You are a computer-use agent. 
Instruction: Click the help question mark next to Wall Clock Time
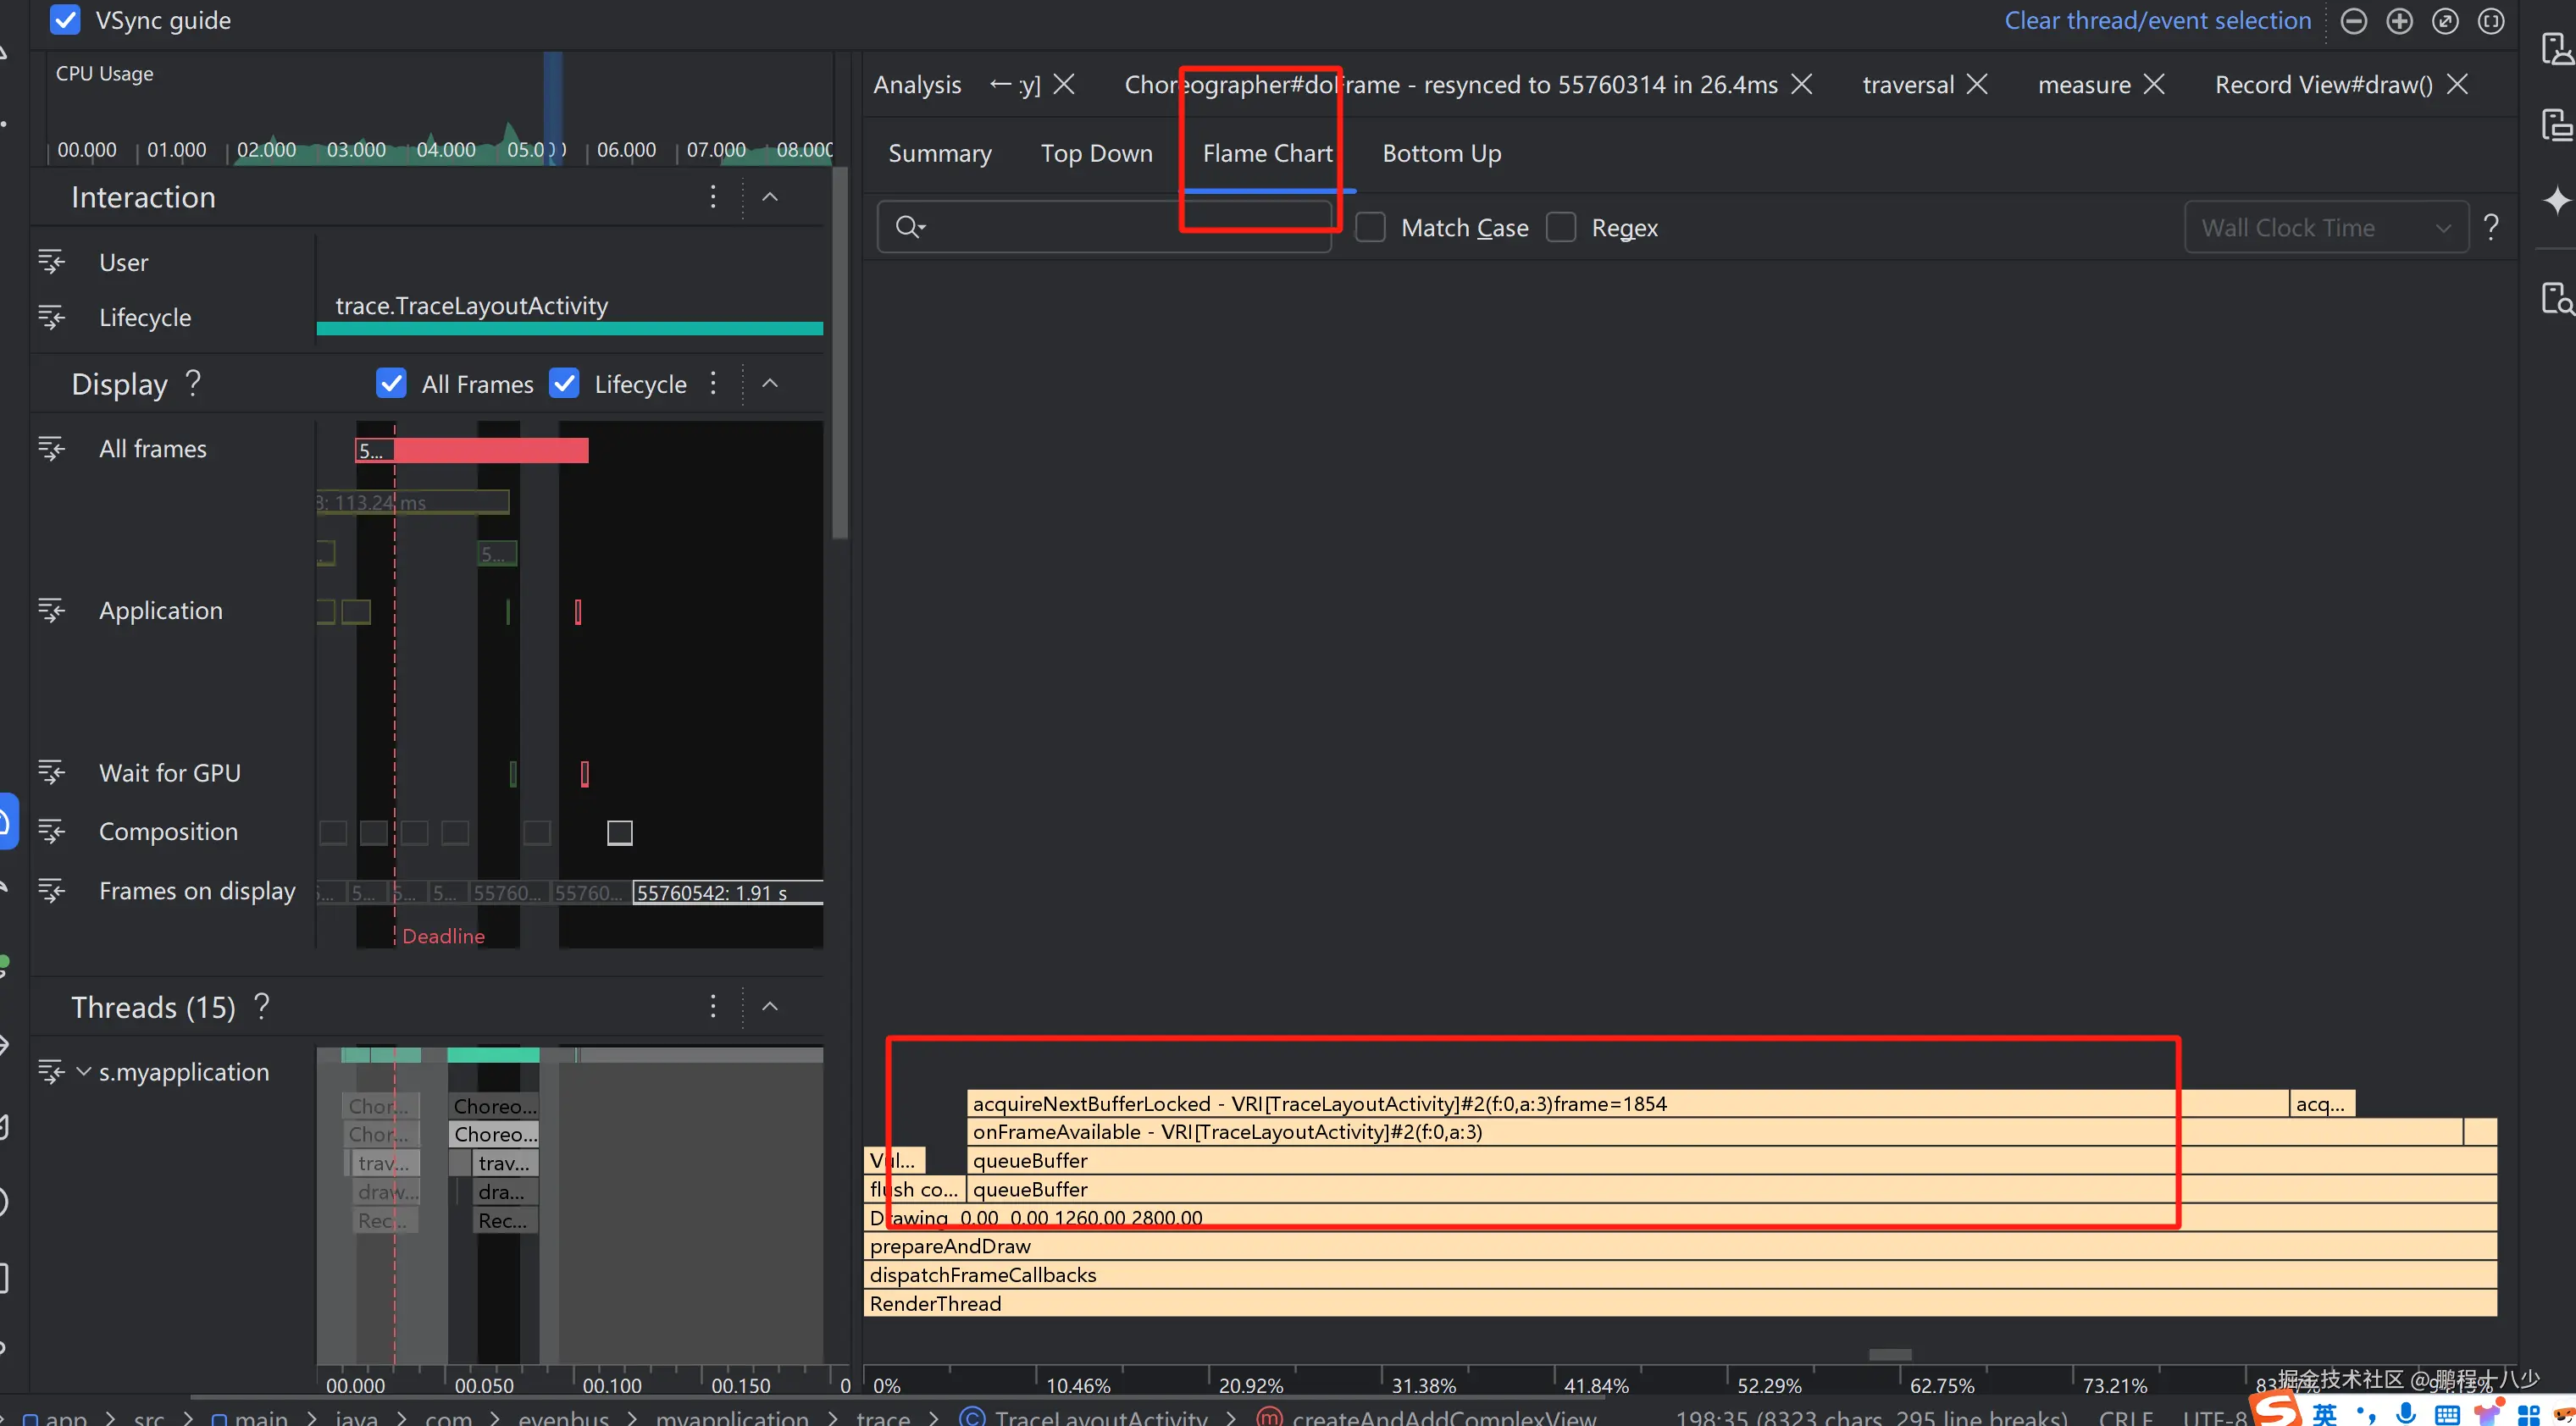click(x=2491, y=227)
